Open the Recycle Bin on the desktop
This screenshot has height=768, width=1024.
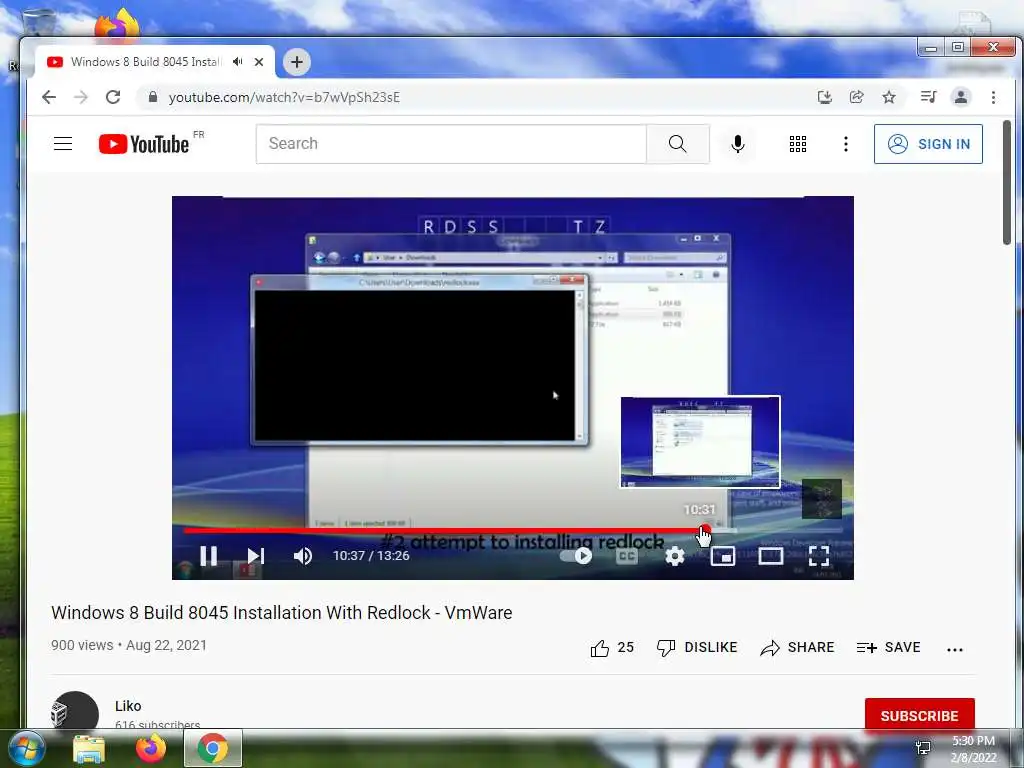pyautogui.click(x=39, y=21)
